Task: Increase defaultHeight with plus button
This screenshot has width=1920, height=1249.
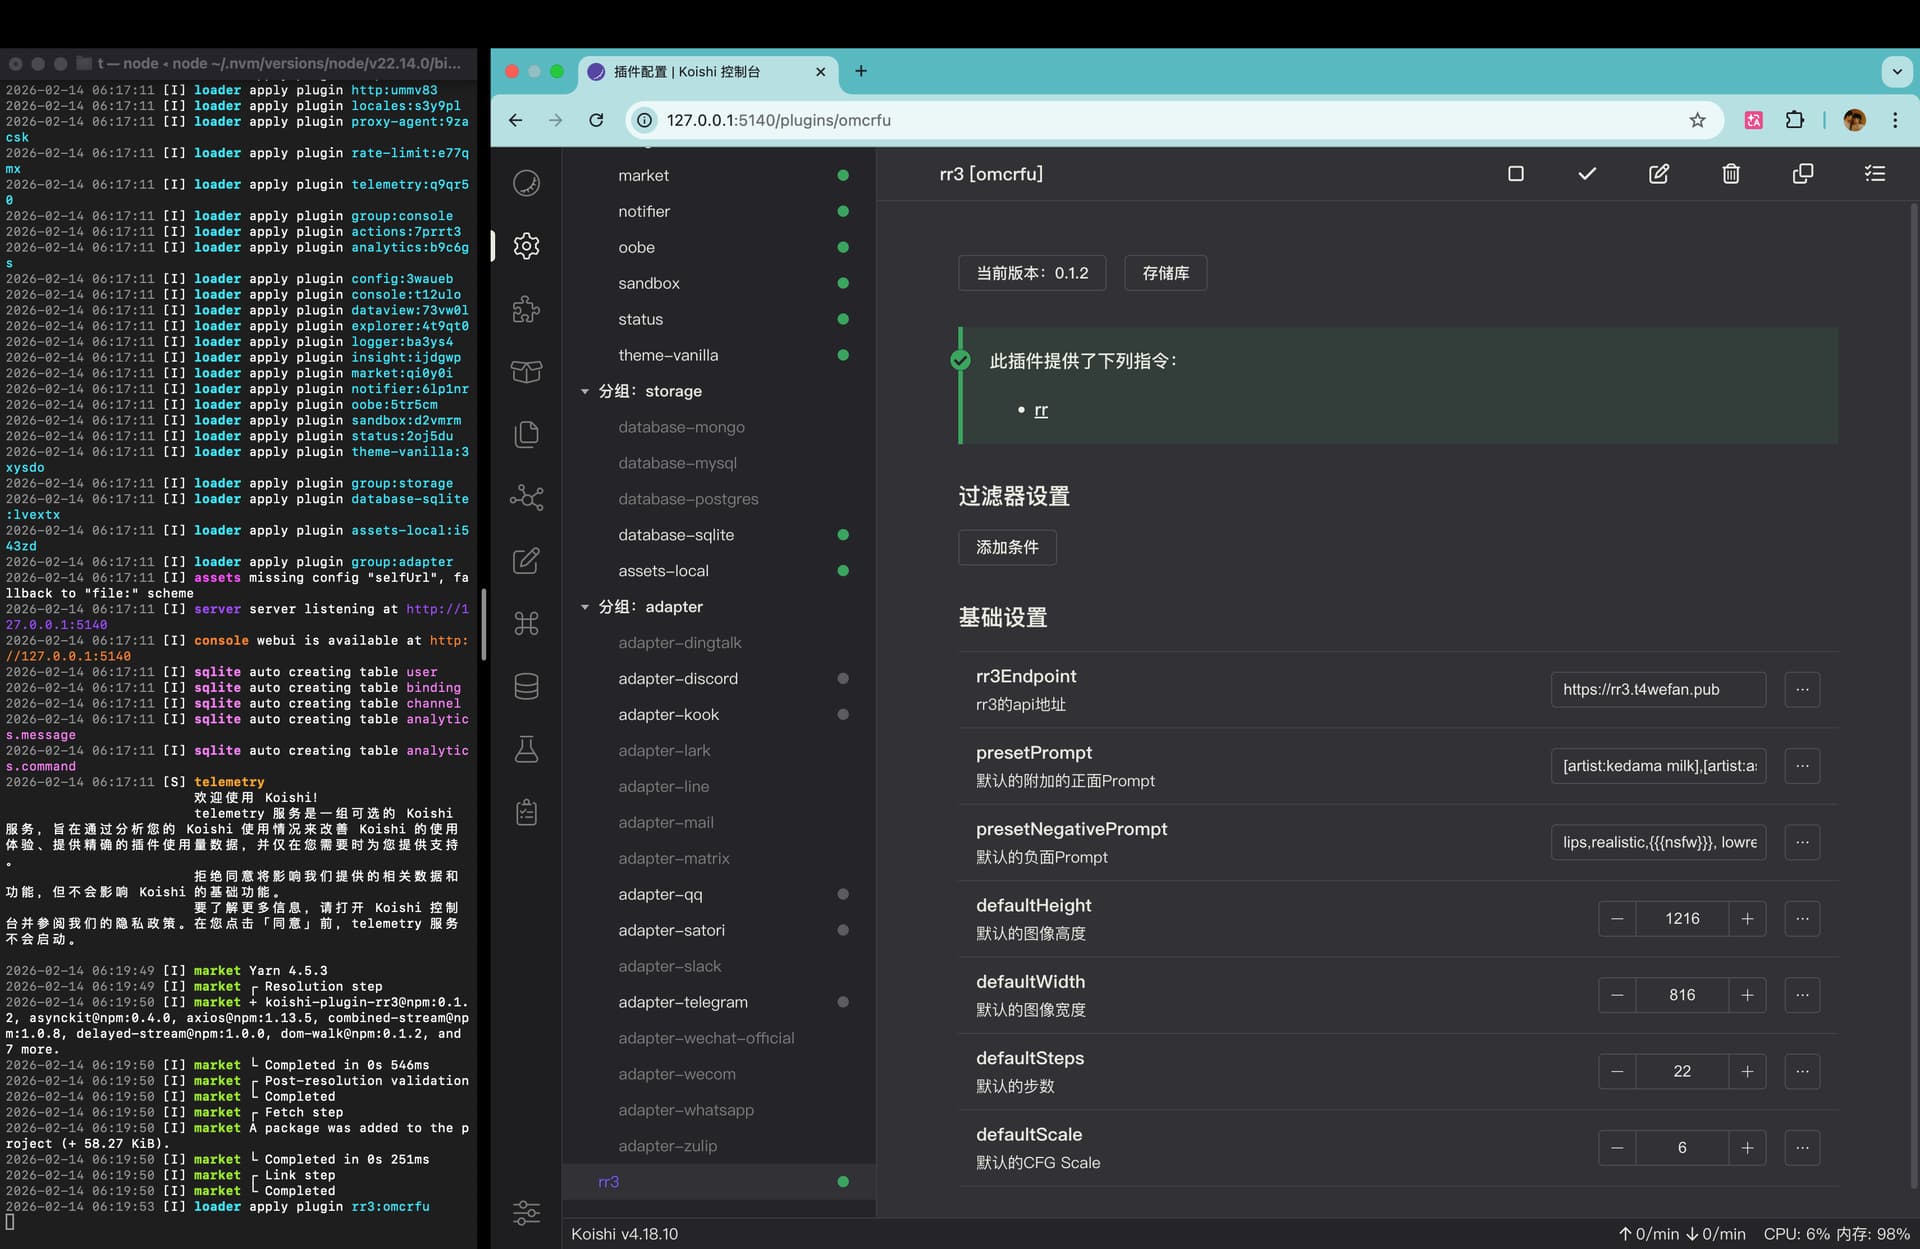Action: coord(1747,918)
